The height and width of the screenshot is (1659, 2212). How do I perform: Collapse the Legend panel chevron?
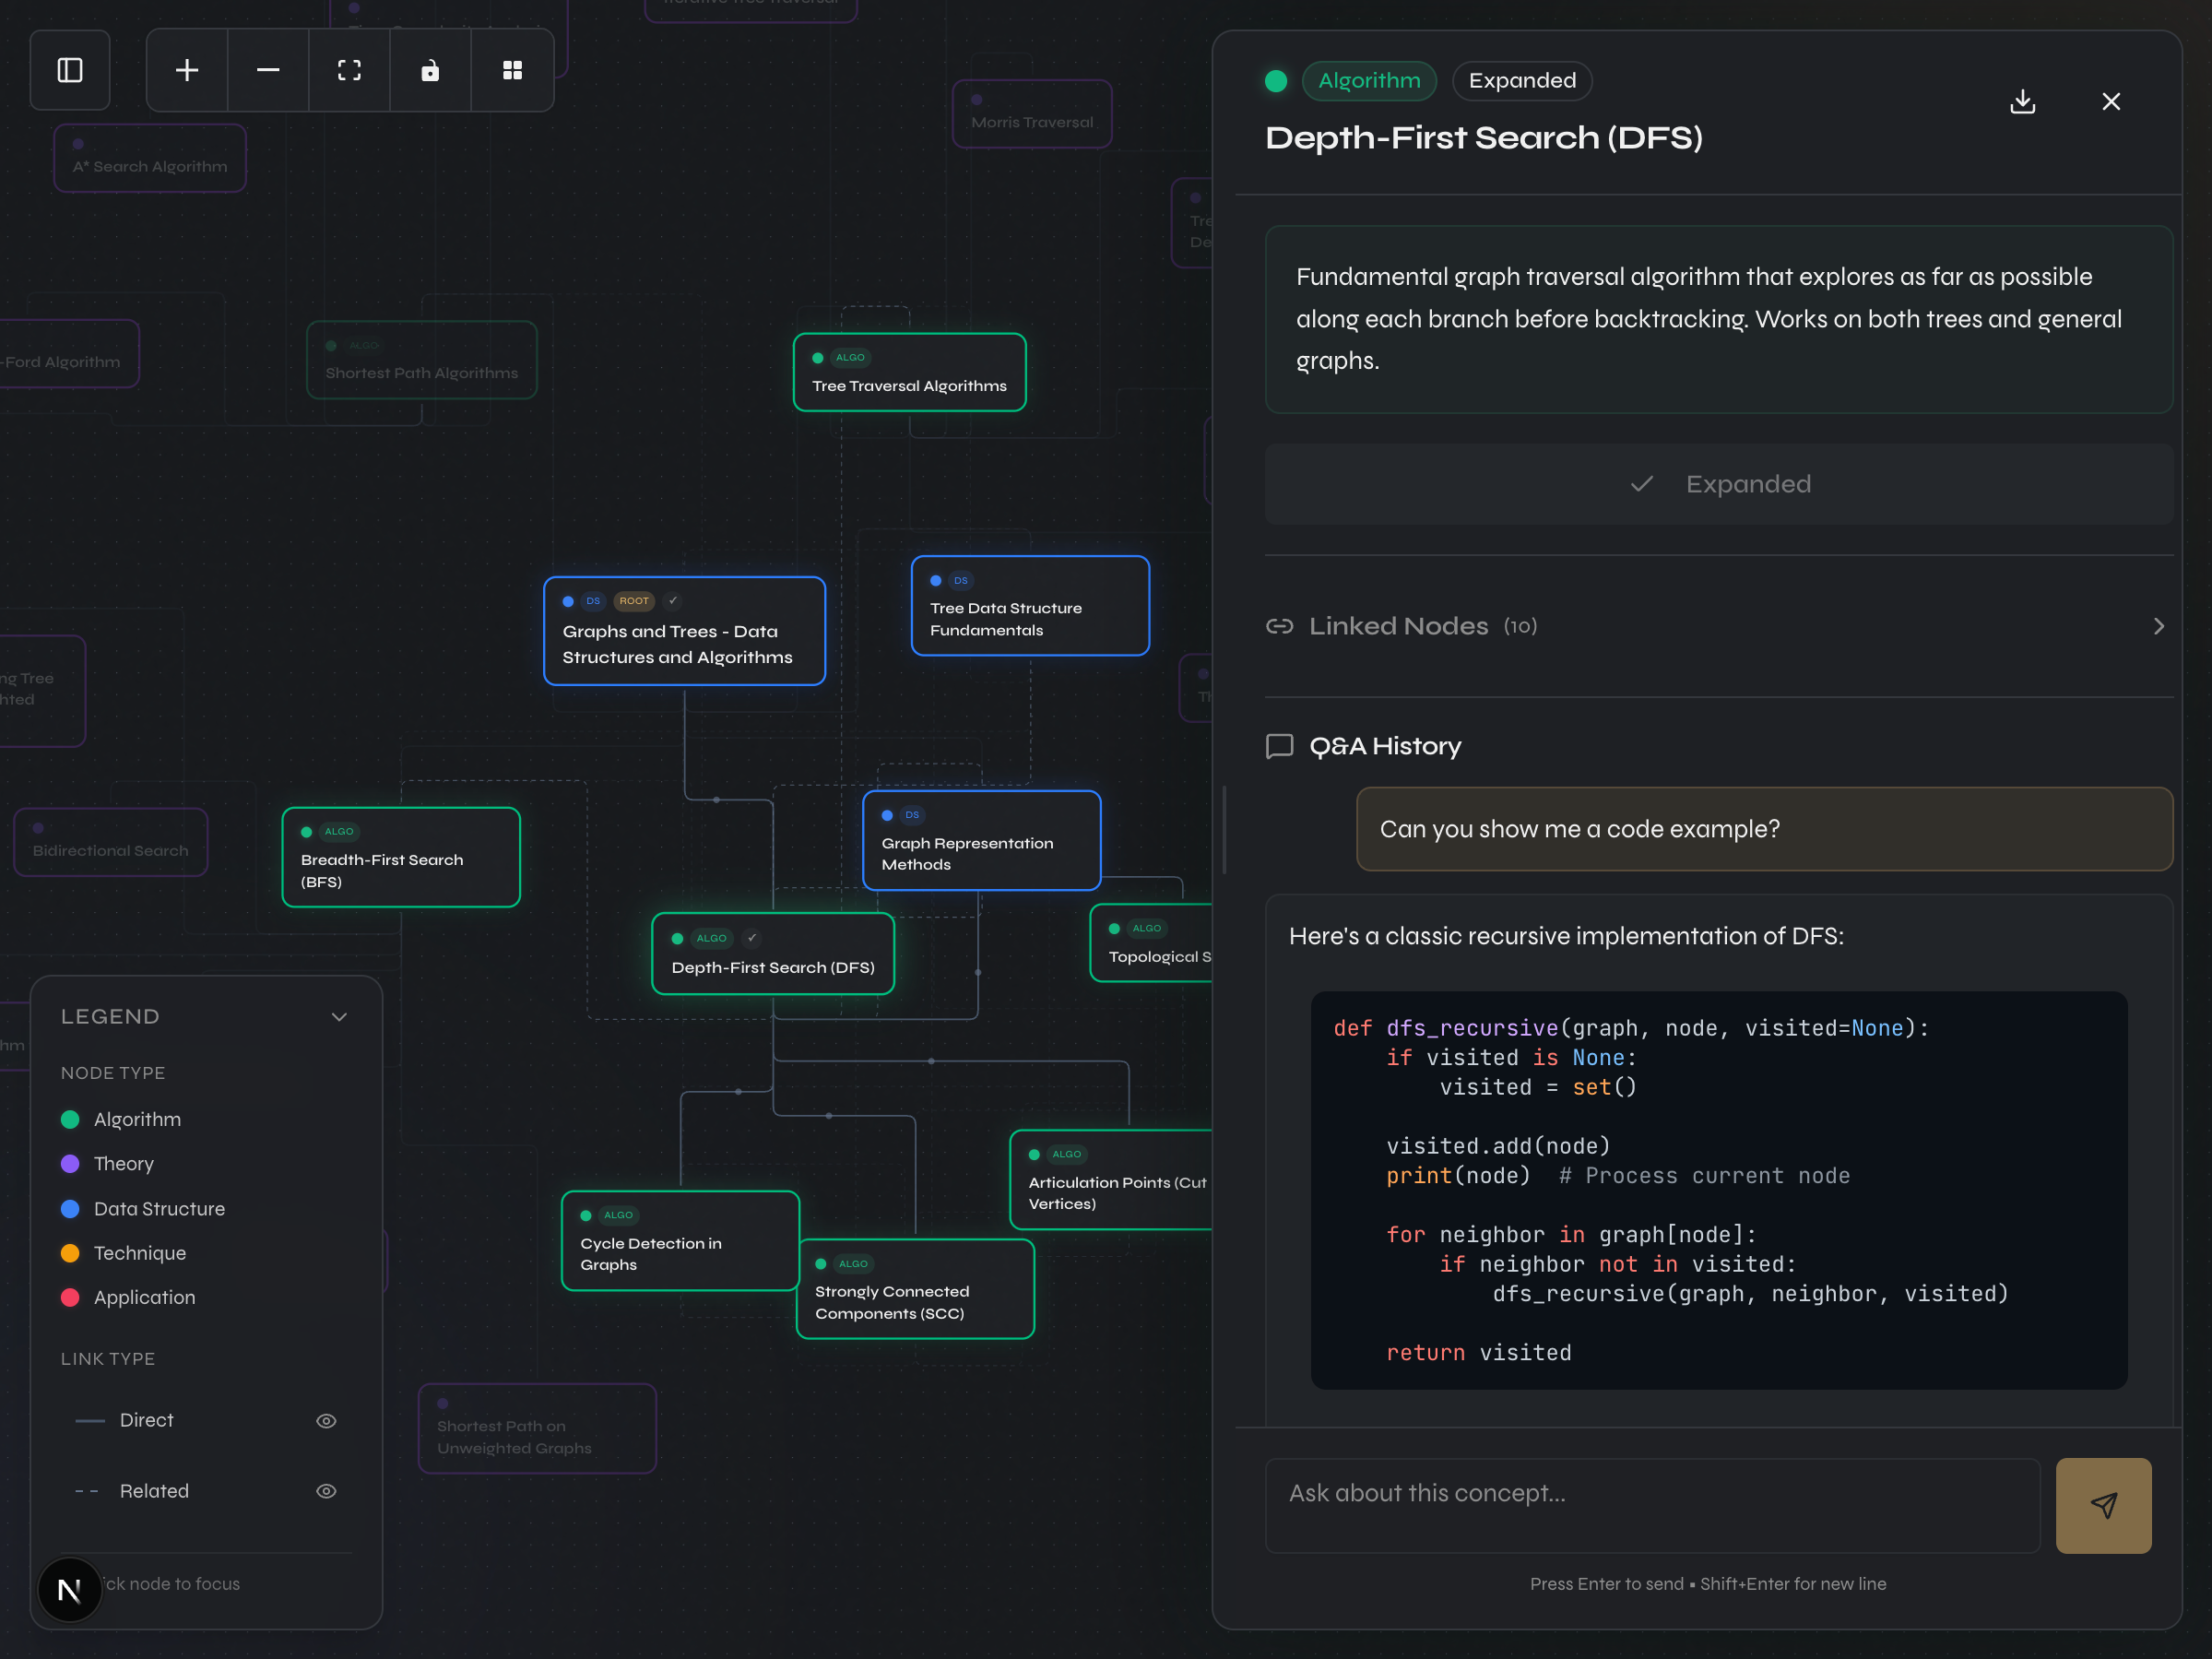click(x=339, y=1017)
